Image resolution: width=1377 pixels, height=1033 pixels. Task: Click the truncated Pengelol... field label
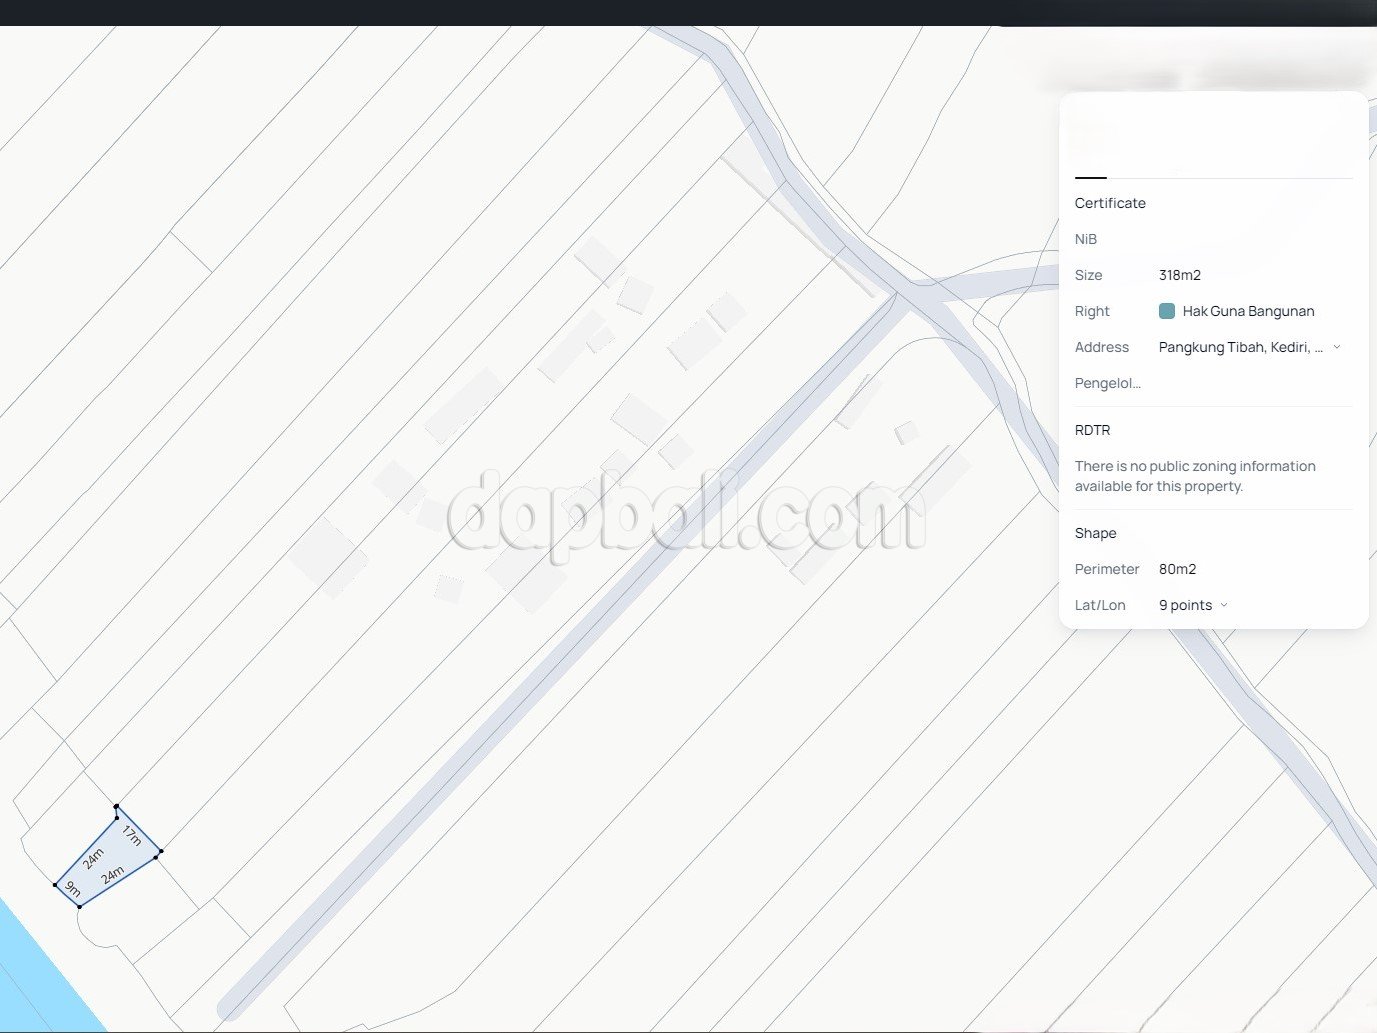coord(1107,383)
